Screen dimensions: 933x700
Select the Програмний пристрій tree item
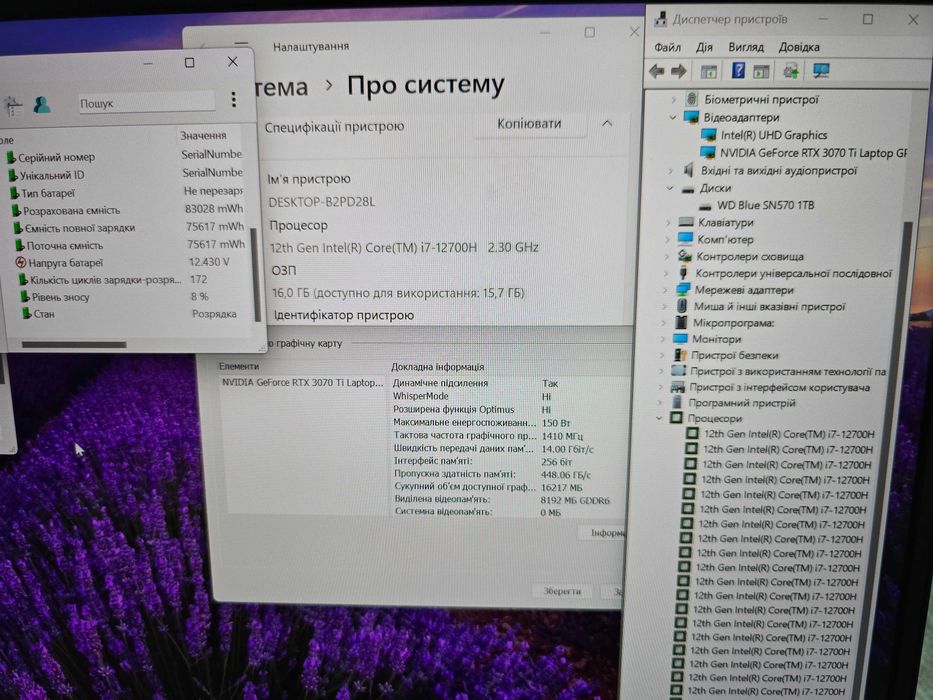click(x=741, y=403)
